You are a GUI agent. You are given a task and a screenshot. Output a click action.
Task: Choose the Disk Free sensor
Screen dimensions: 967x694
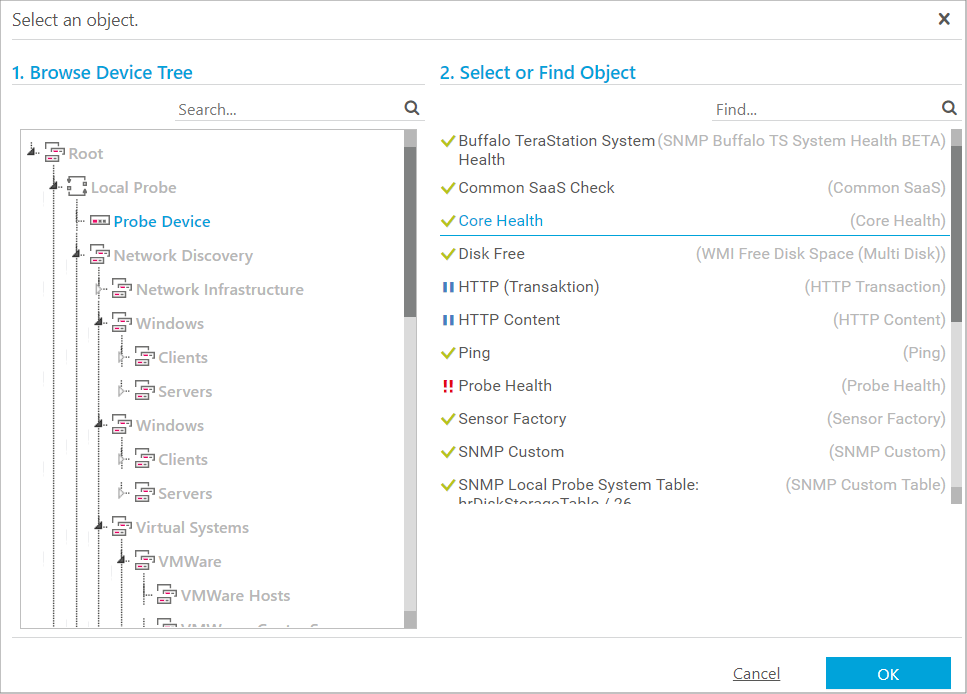click(491, 254)
